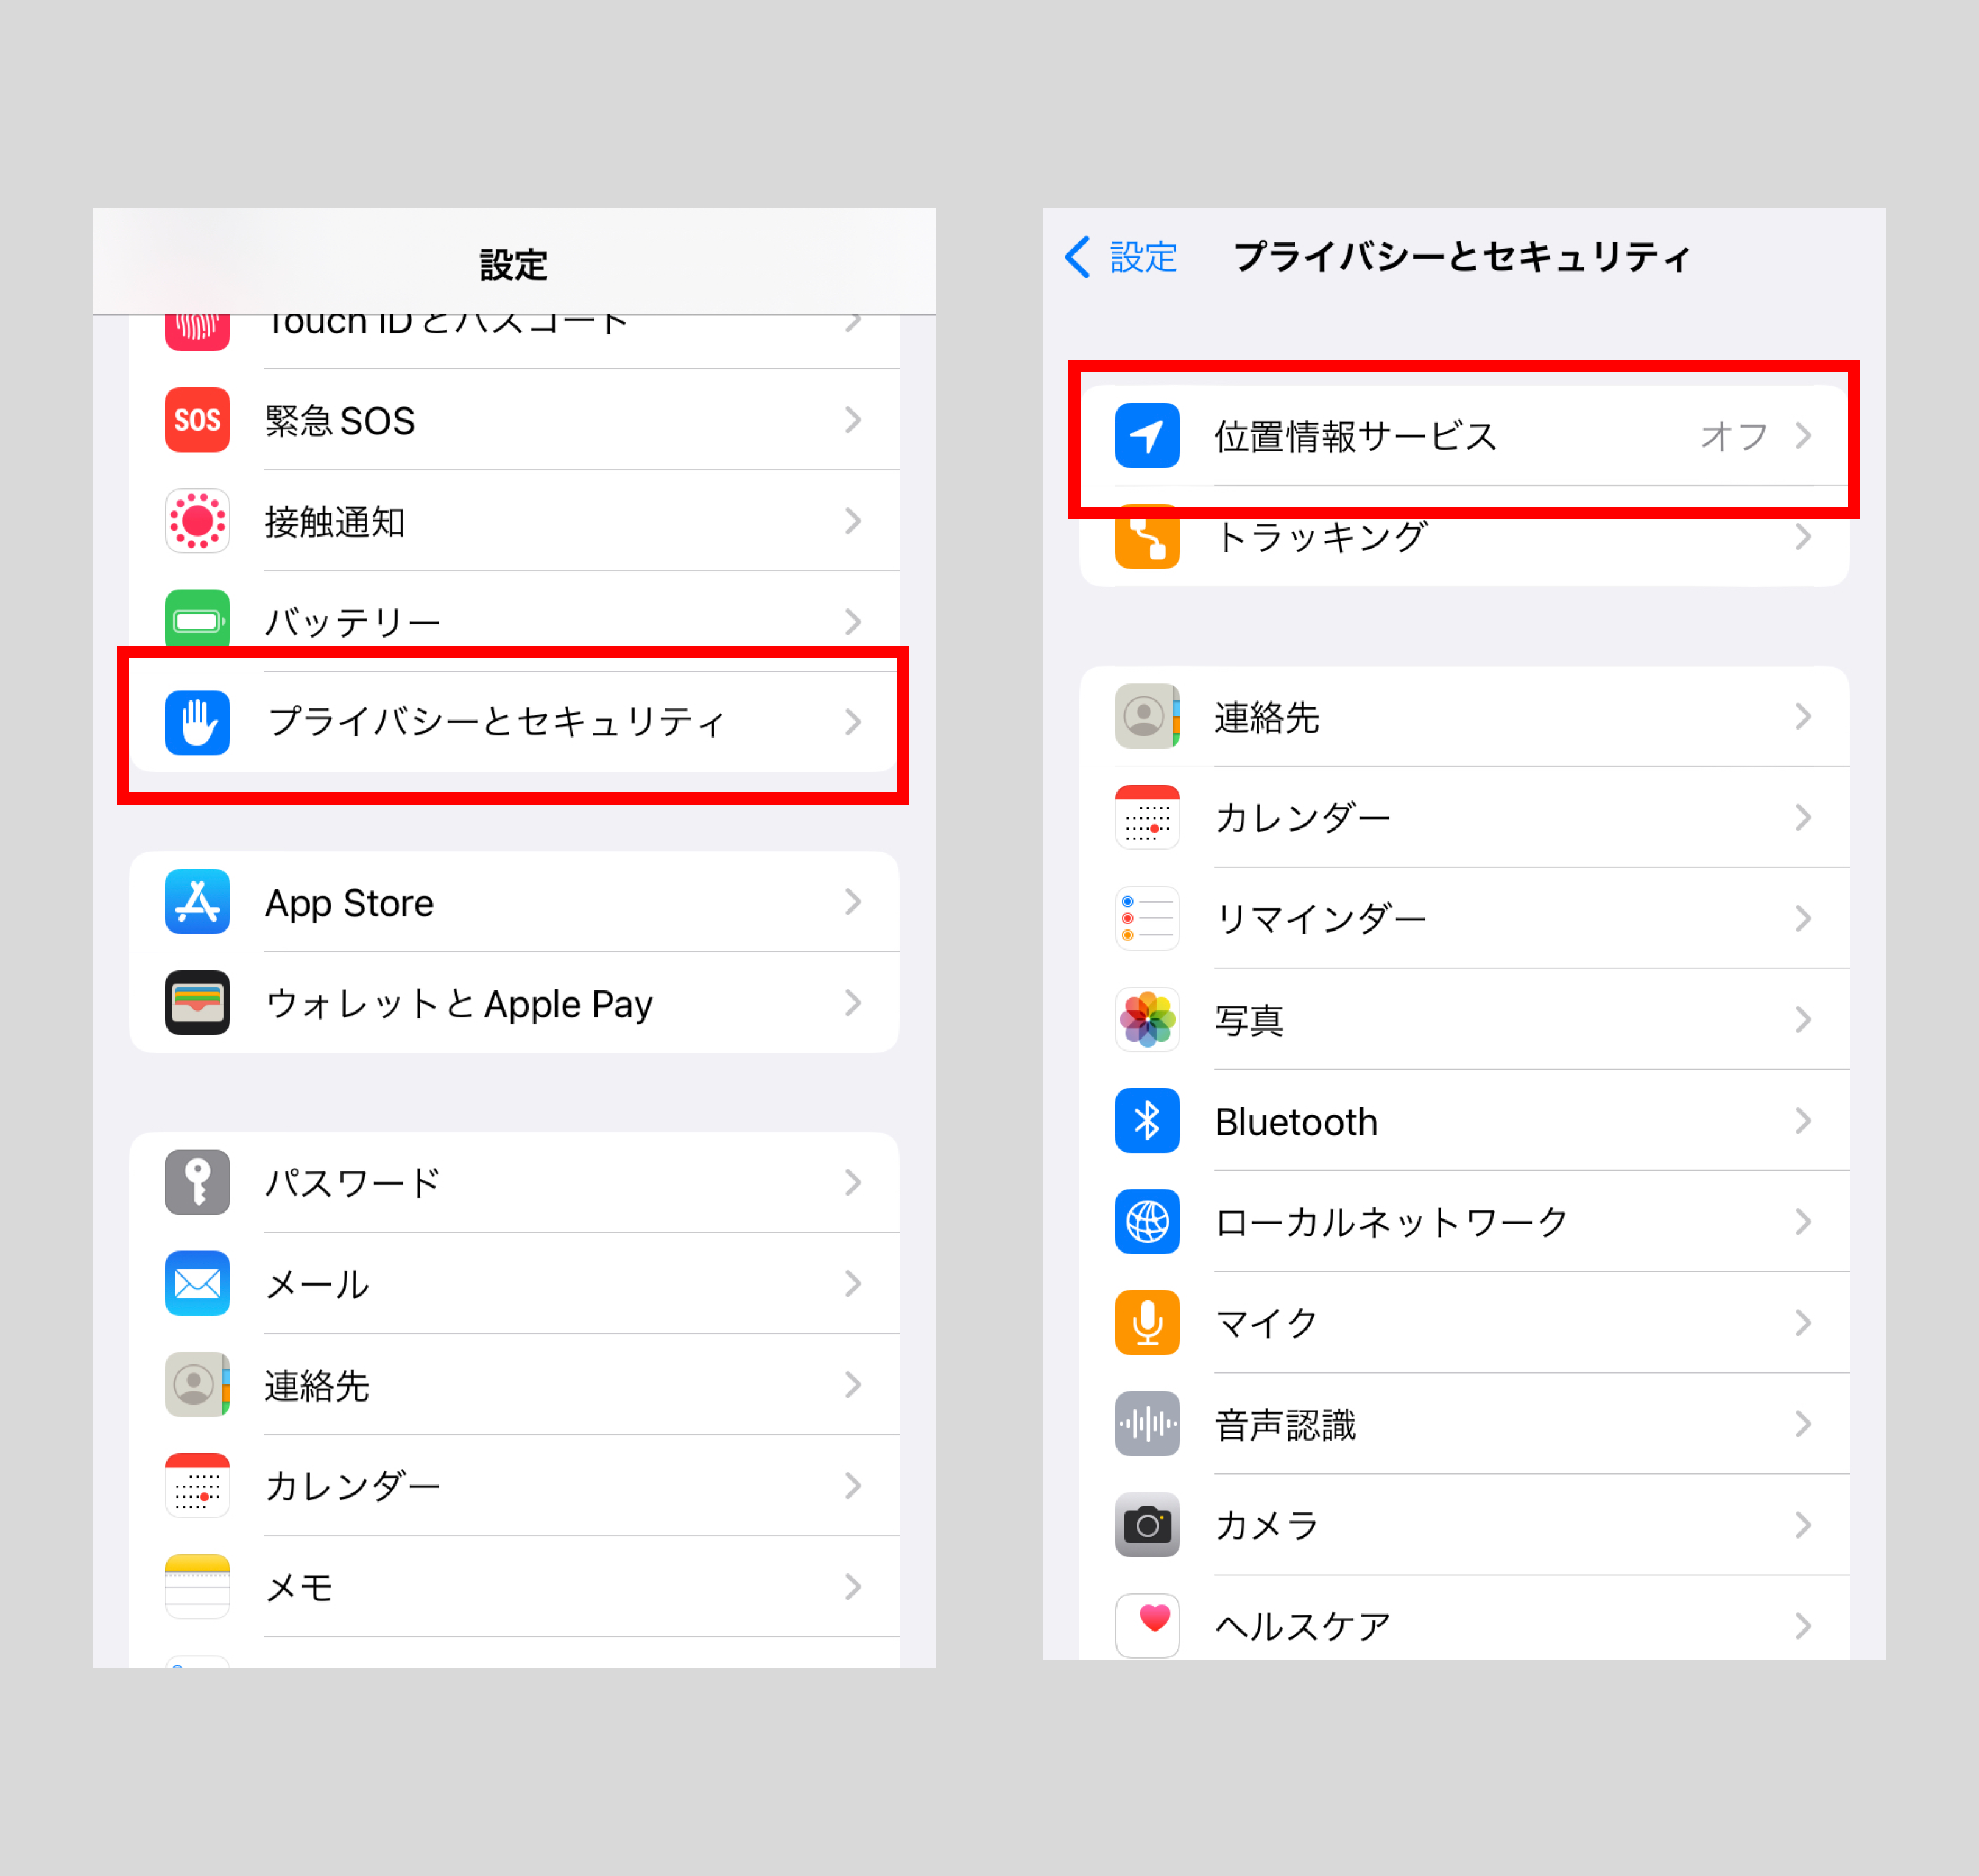Open the メール settings row
The height and width of the screenshot is (1876, 1979).
[x=514, y=1284]
